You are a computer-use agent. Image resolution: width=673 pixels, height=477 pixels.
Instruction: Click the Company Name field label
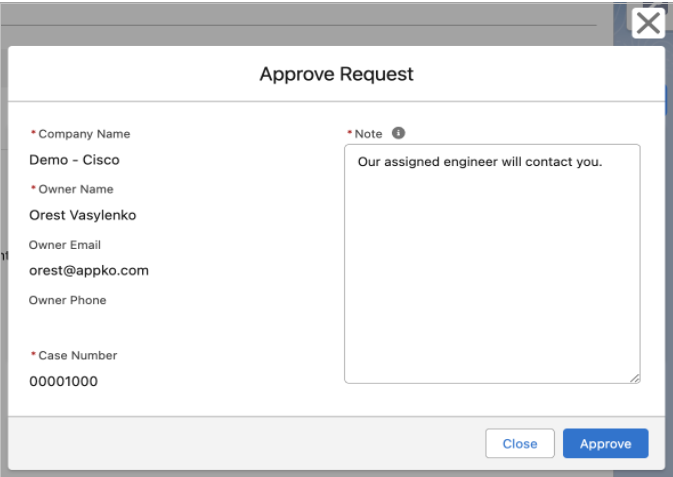coord(84,134)
